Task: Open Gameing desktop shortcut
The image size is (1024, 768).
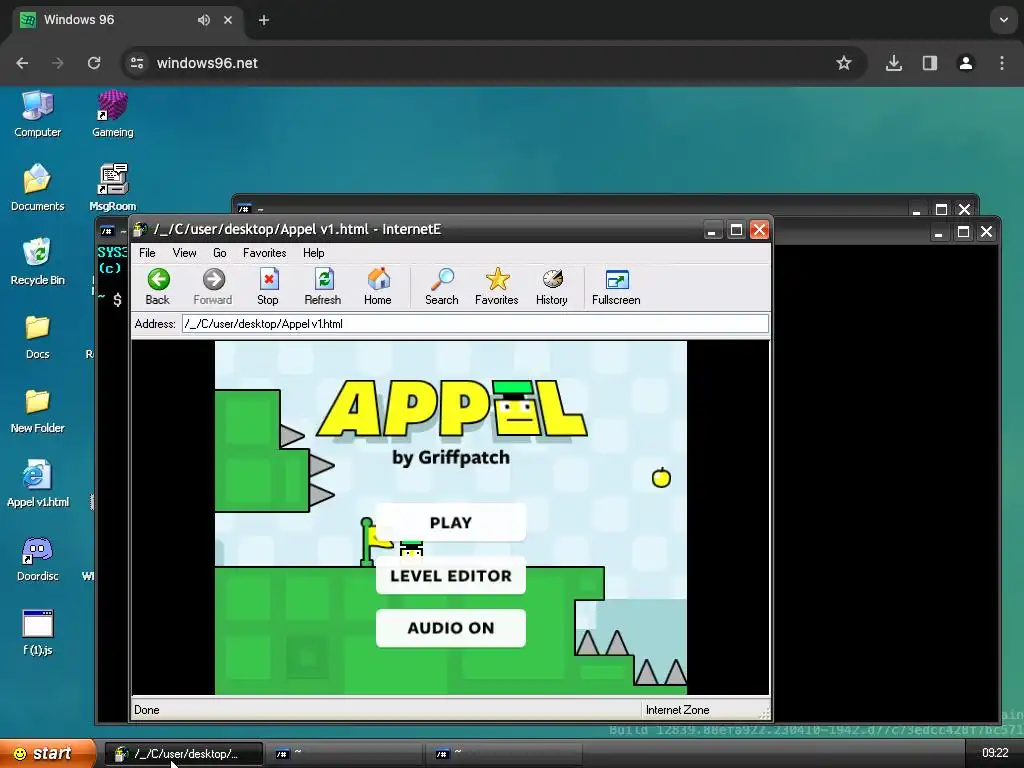Action: [112, 114]
